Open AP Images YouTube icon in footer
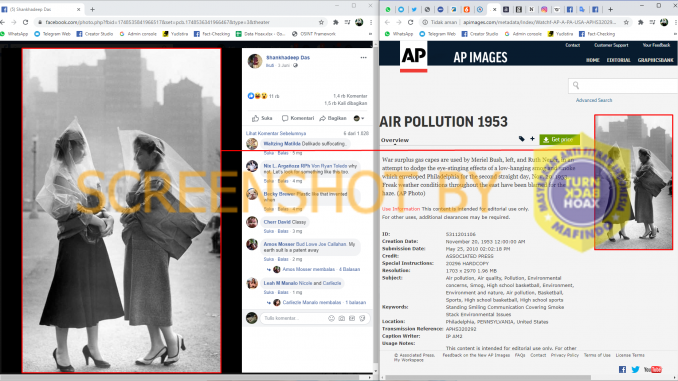 (x=653, y=369)
